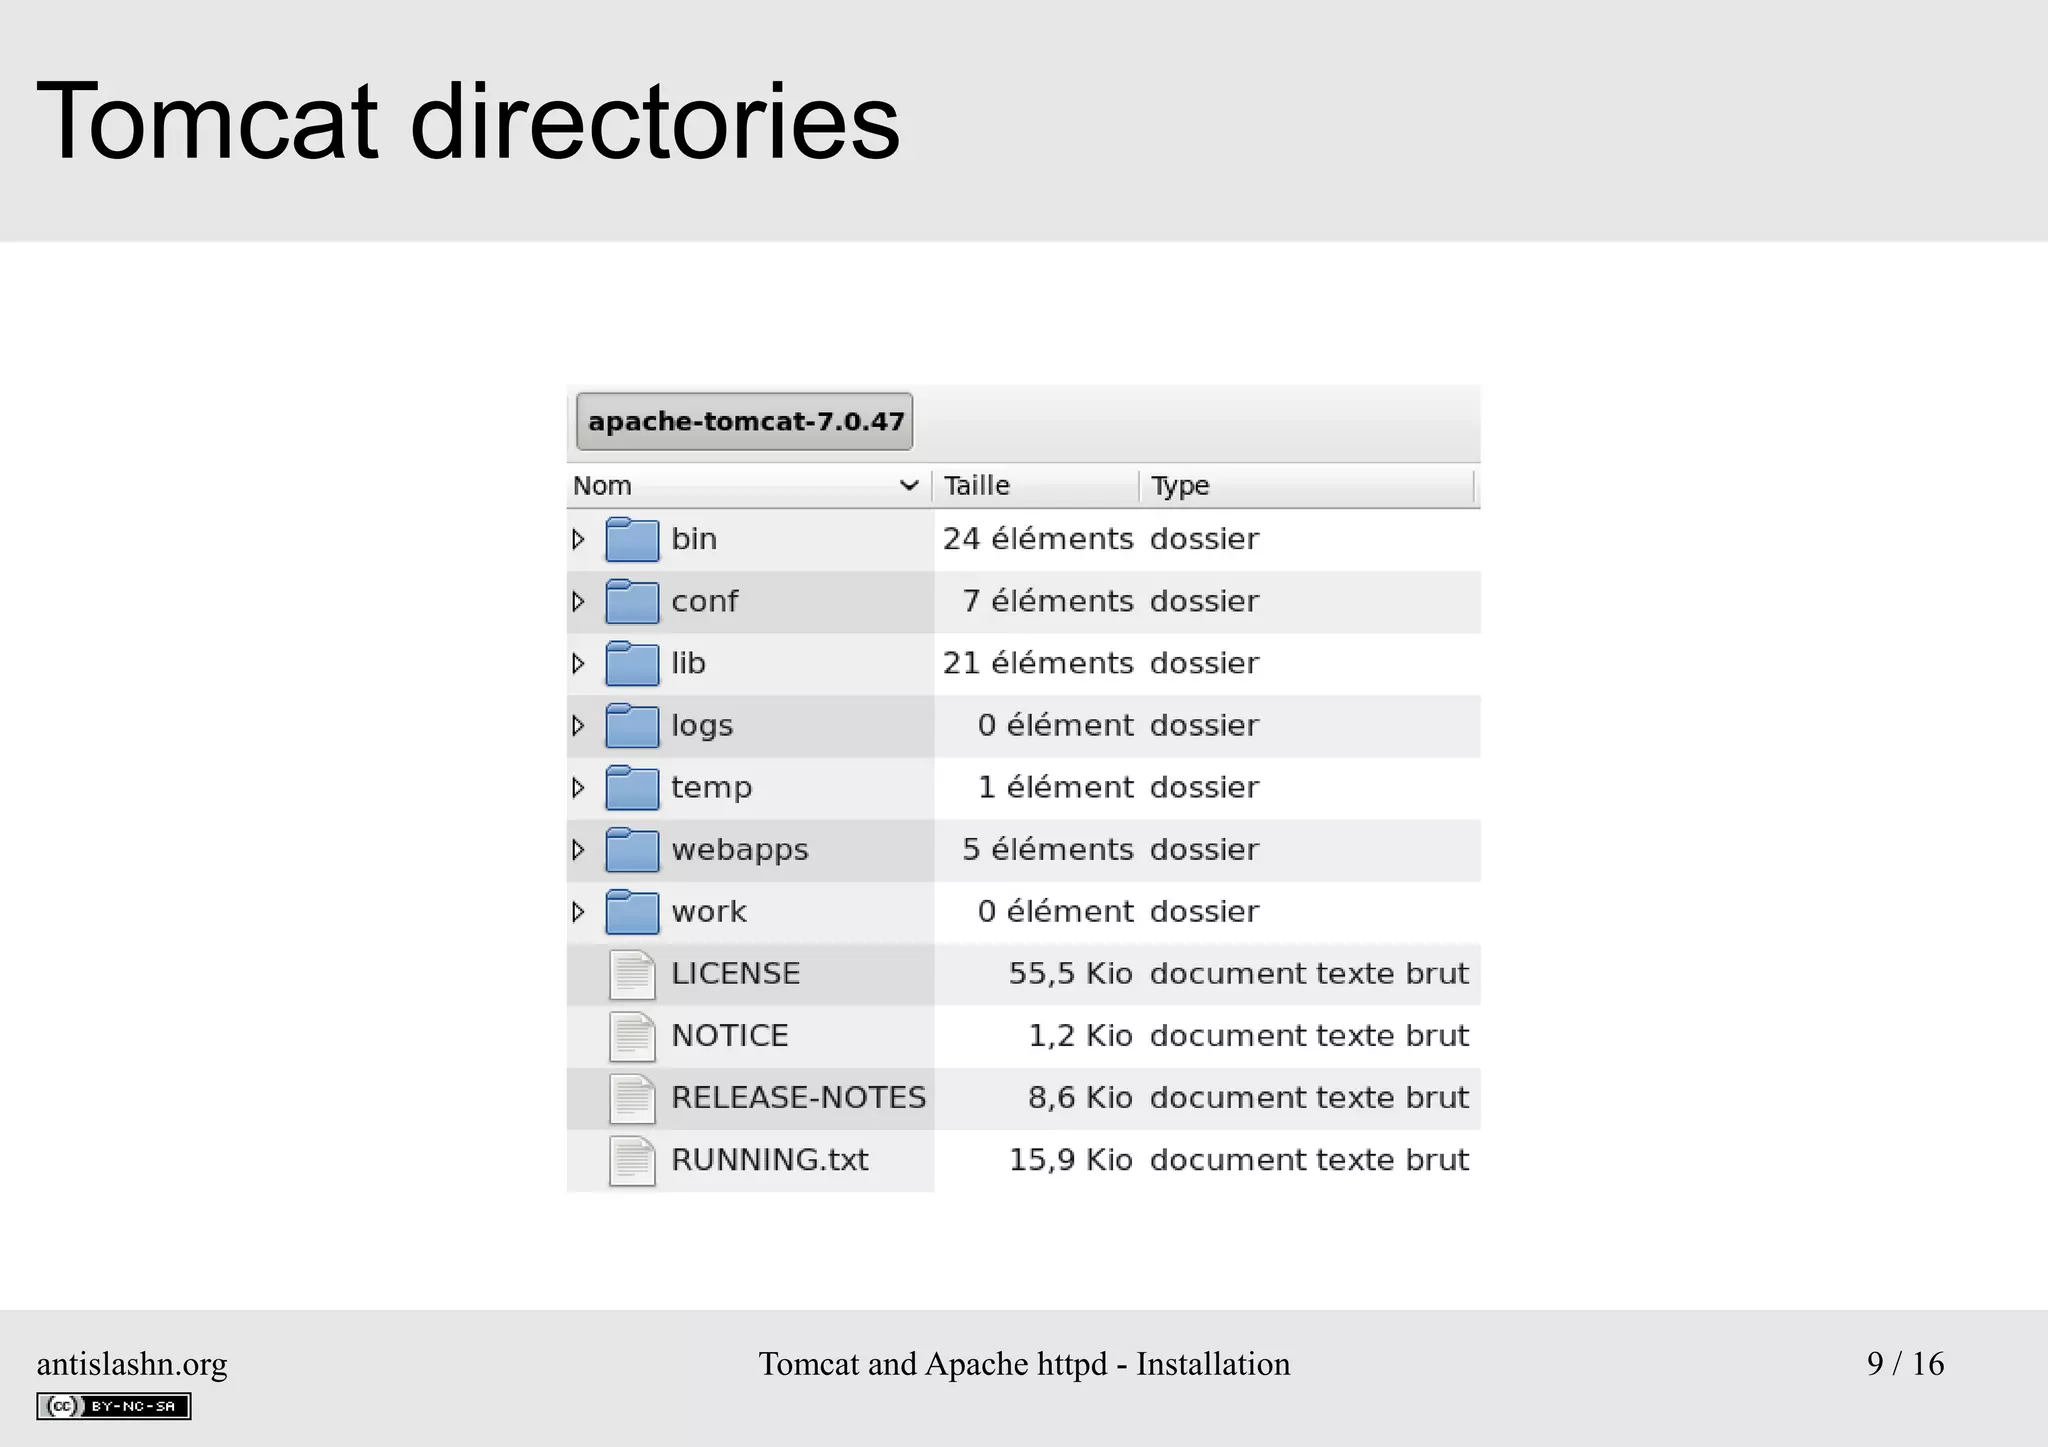Viewport: 2048px width, 1447px height.
Task: Expand the lib folder tree arrow
Action: (x=578, y=664)
